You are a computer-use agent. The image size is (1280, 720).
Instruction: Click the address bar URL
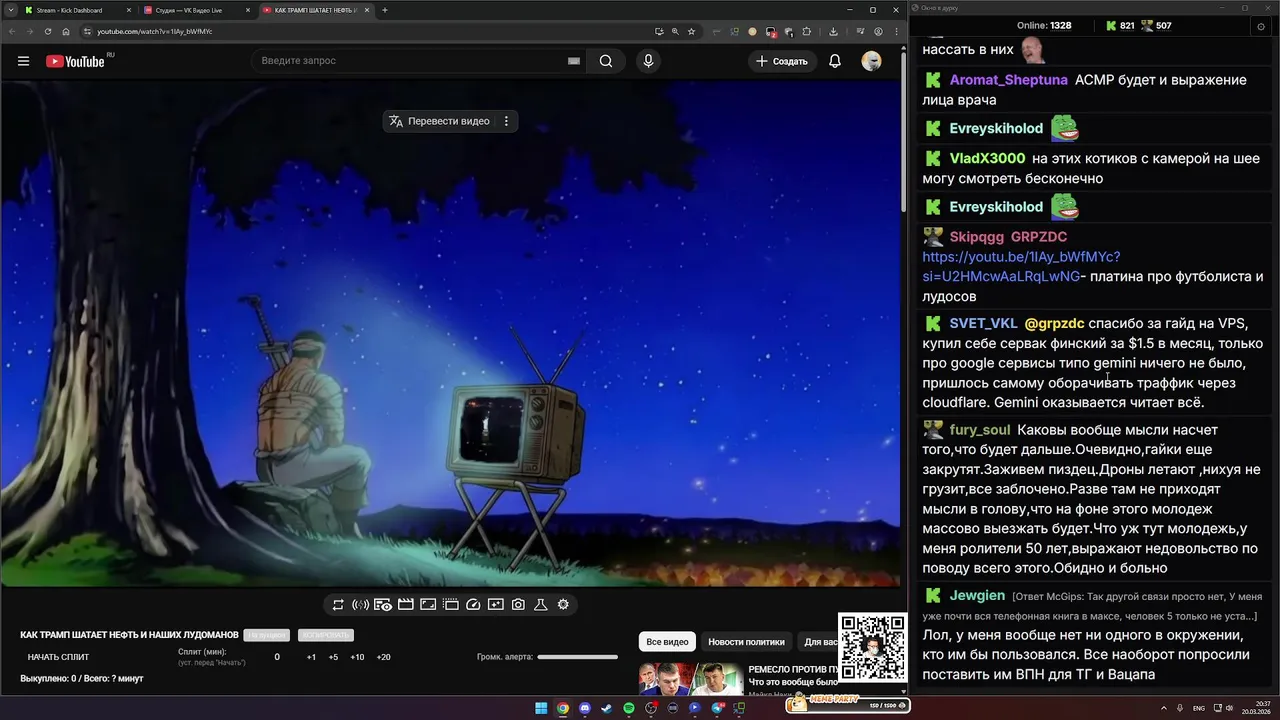point(155,31)
